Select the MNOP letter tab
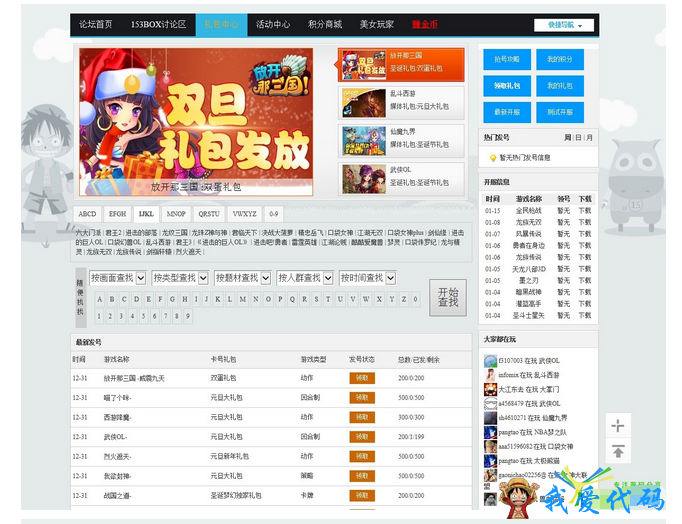682x524 pixels. (x=176, y=214)
